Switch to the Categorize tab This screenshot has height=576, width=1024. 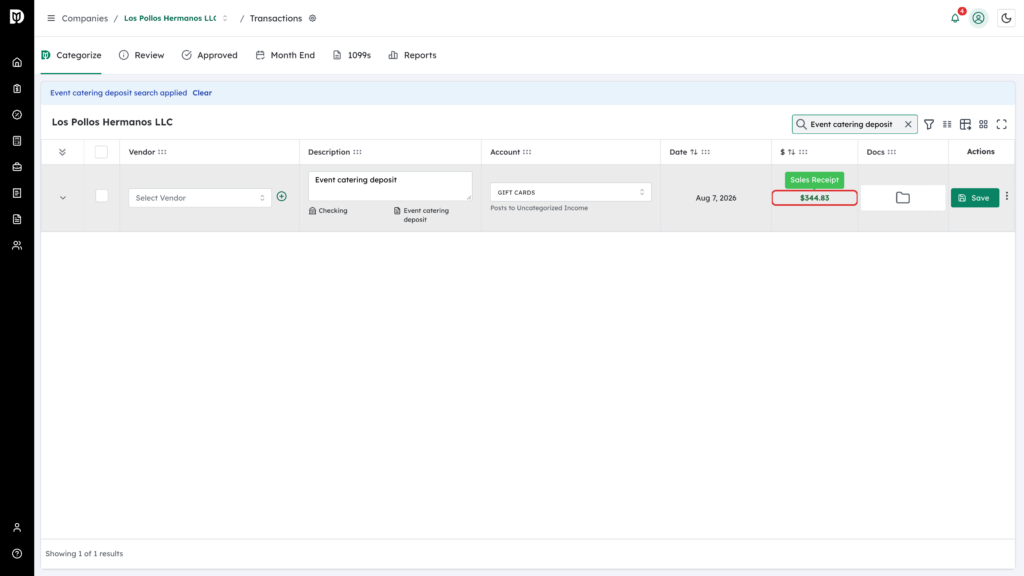tap(71, 56)
